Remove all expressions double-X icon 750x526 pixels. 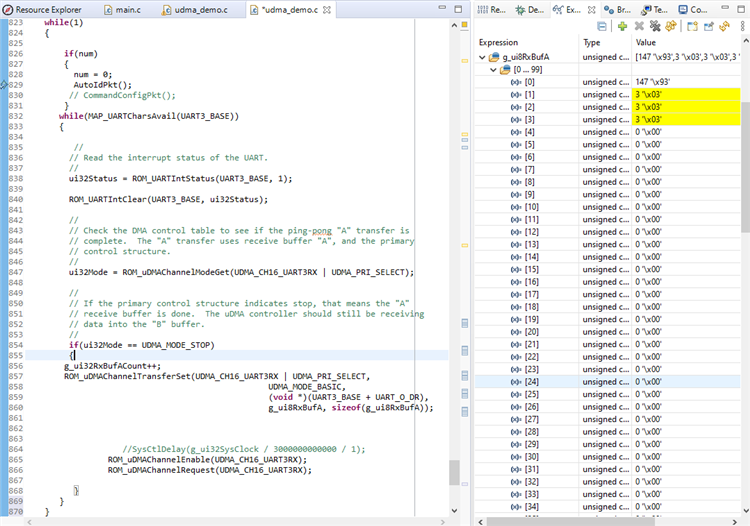(x=655, y=26)
